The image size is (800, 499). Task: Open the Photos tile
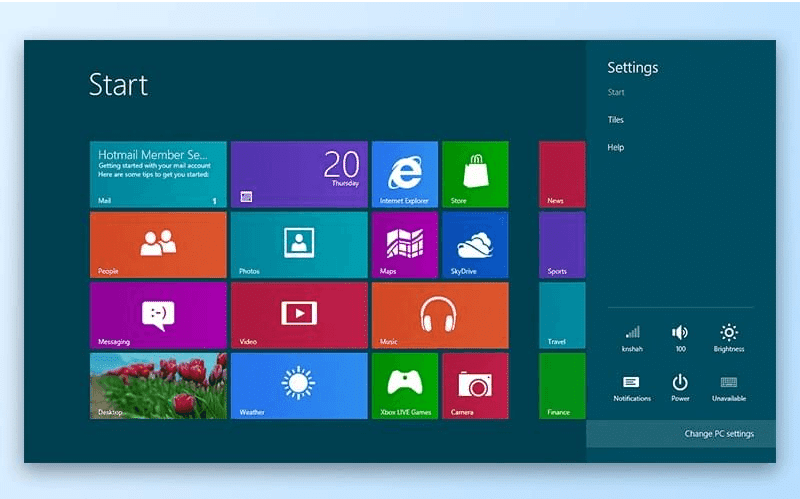[299, 245]
